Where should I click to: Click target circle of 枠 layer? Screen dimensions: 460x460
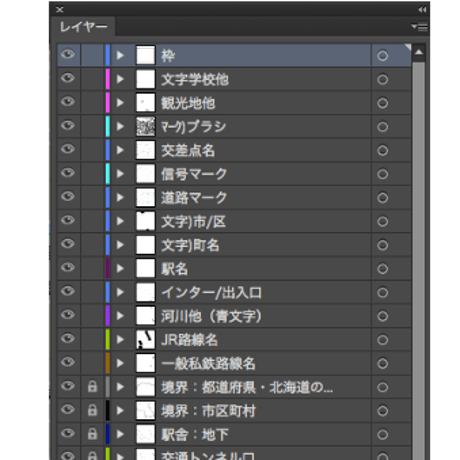382,55
